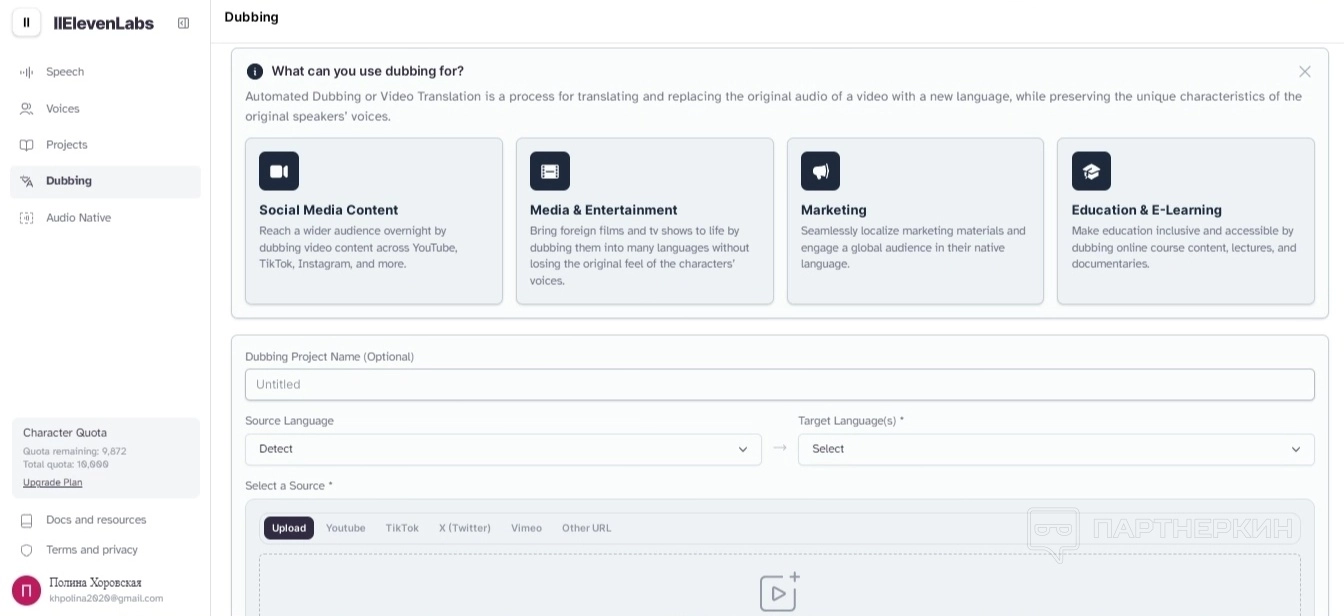Viewport: 1344px width, 616px height.
Task: Switch to the Other URL source tab
Action: (586, 528)
